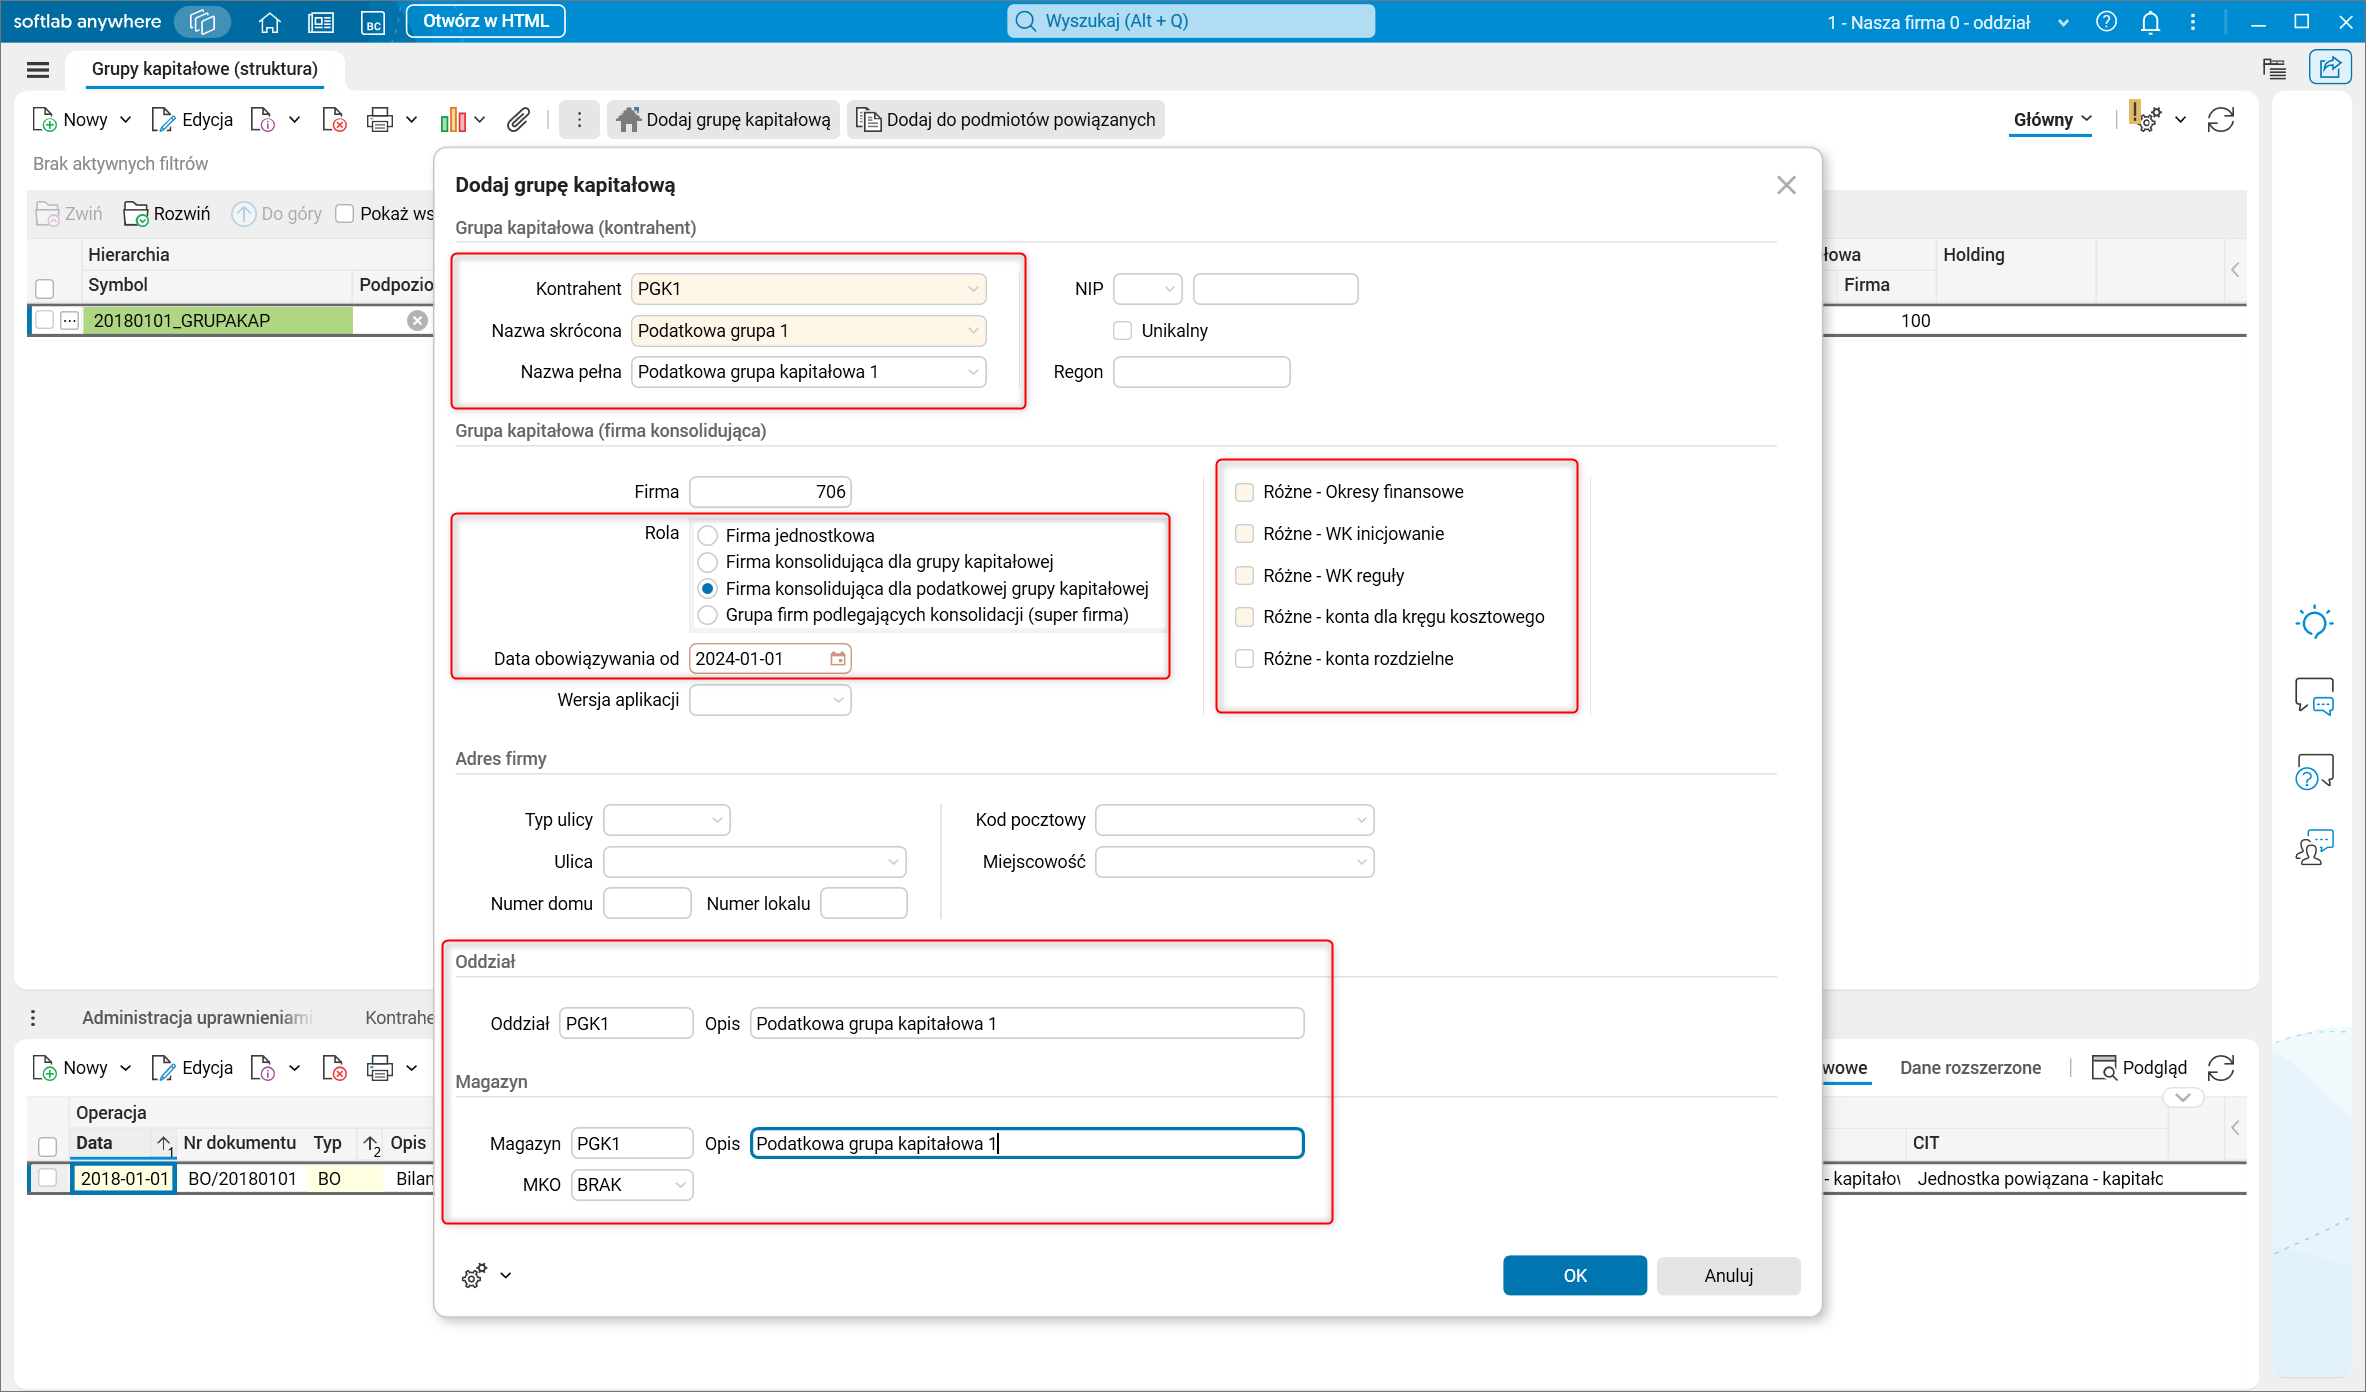Click the home icon in title bar

[269, 22]
